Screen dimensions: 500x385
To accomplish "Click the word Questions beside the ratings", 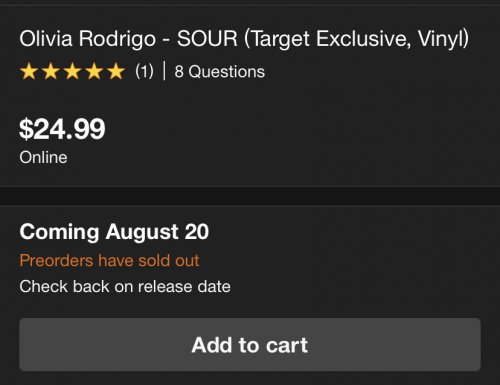I will 227,71.
